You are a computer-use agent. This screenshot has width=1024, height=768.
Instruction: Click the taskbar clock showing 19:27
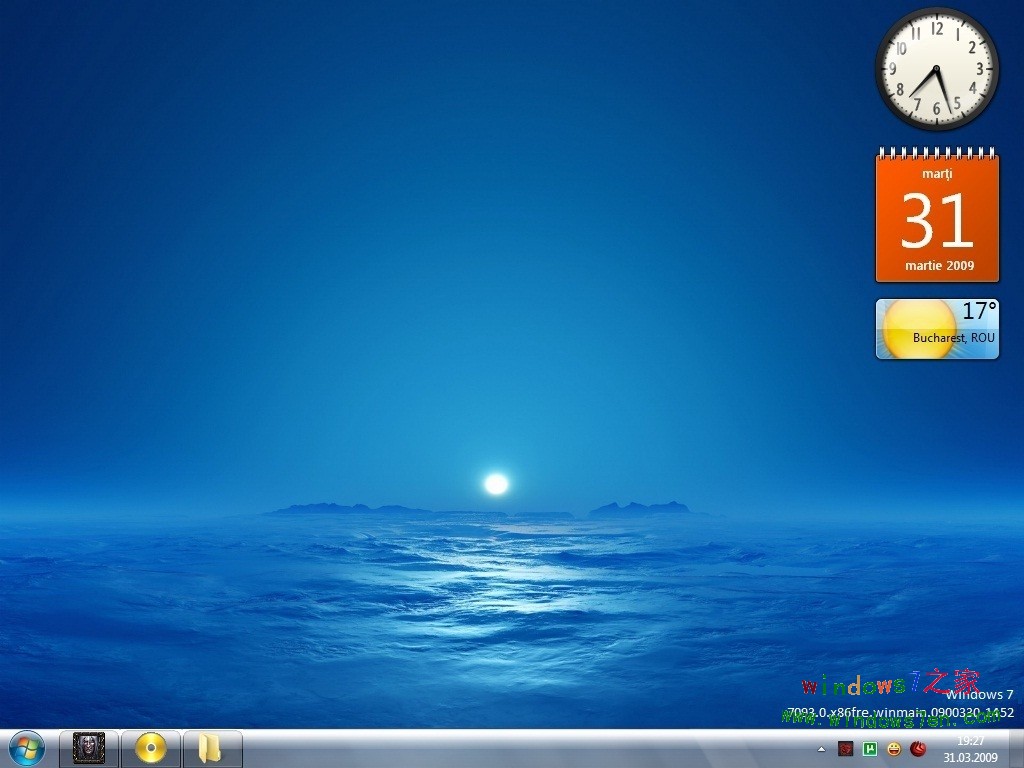(x=969, y=741)
